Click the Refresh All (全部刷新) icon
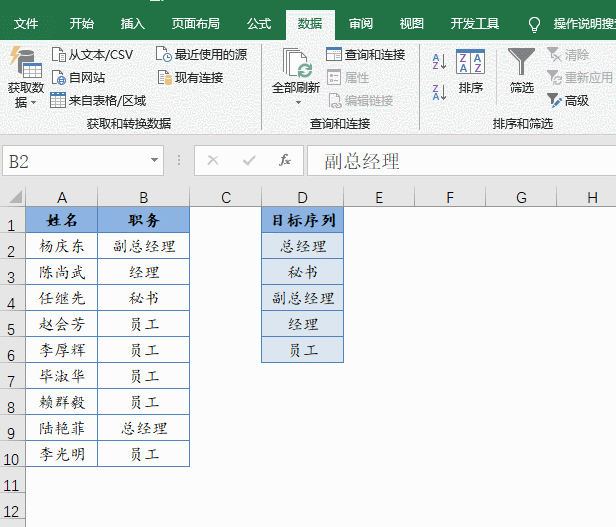616x527 pixels. (x=297, y=63)
